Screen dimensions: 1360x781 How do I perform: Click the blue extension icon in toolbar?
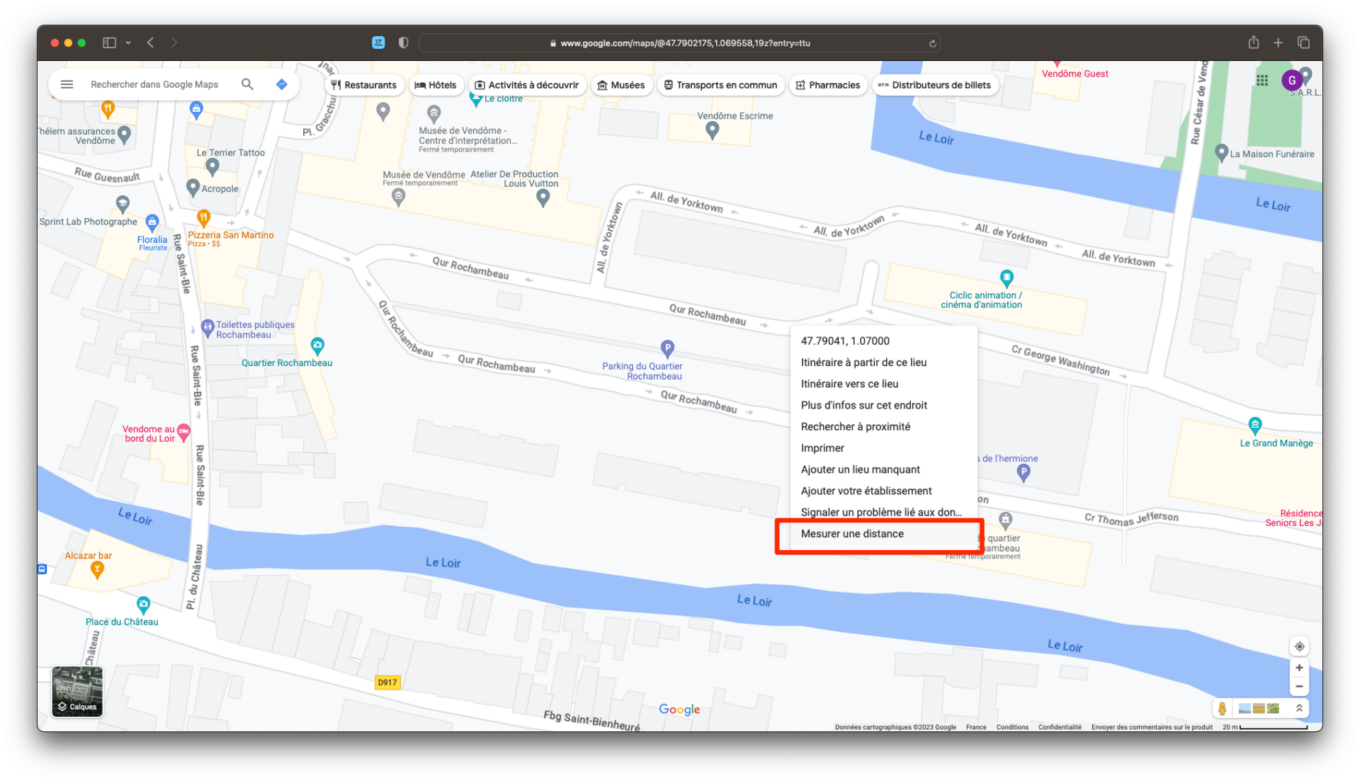pos(378,43)
